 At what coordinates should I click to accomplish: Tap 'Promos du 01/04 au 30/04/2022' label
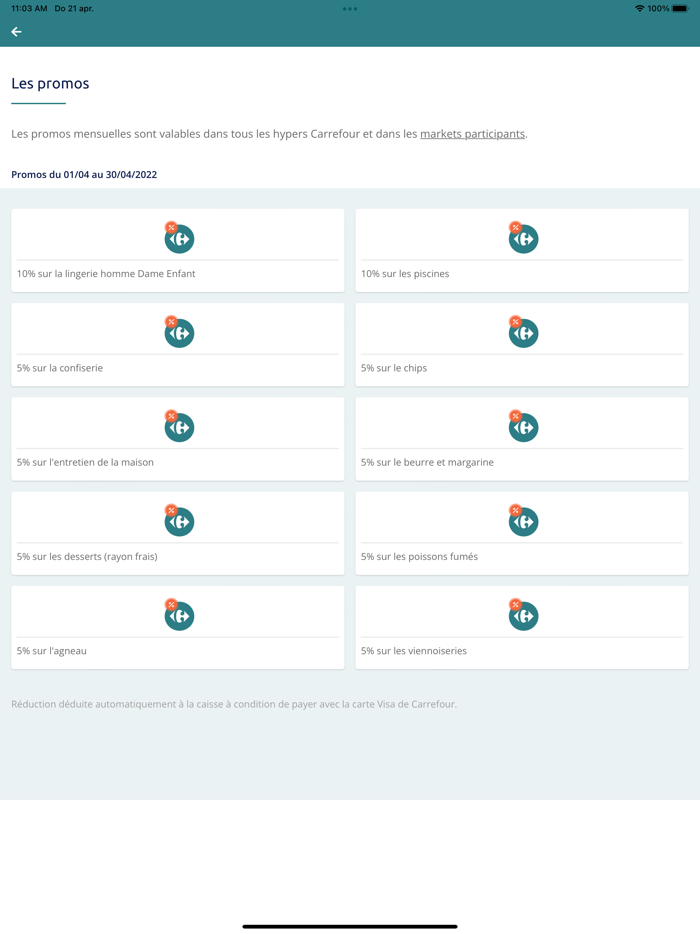pos(84,175)
